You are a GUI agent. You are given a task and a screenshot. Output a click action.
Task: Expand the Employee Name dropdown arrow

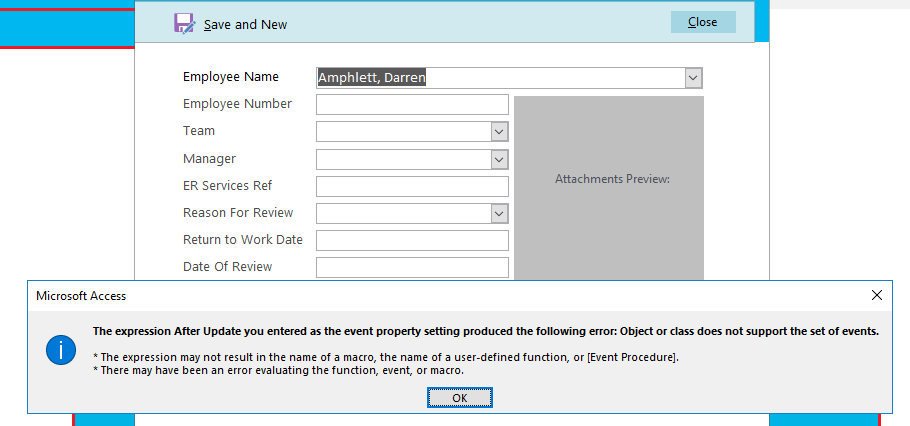pyautogui.click(x=693, y=78)
